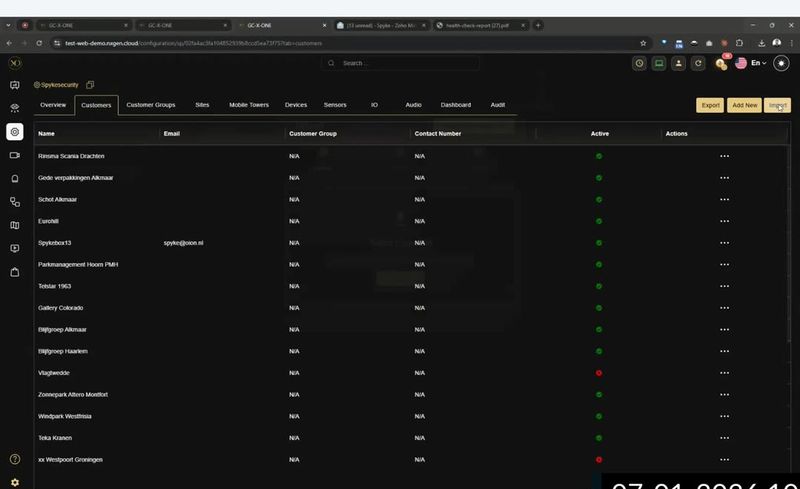Focus the Search input field
The height and width of the screenshot is (489, 800).
click(x=401, y=63)
